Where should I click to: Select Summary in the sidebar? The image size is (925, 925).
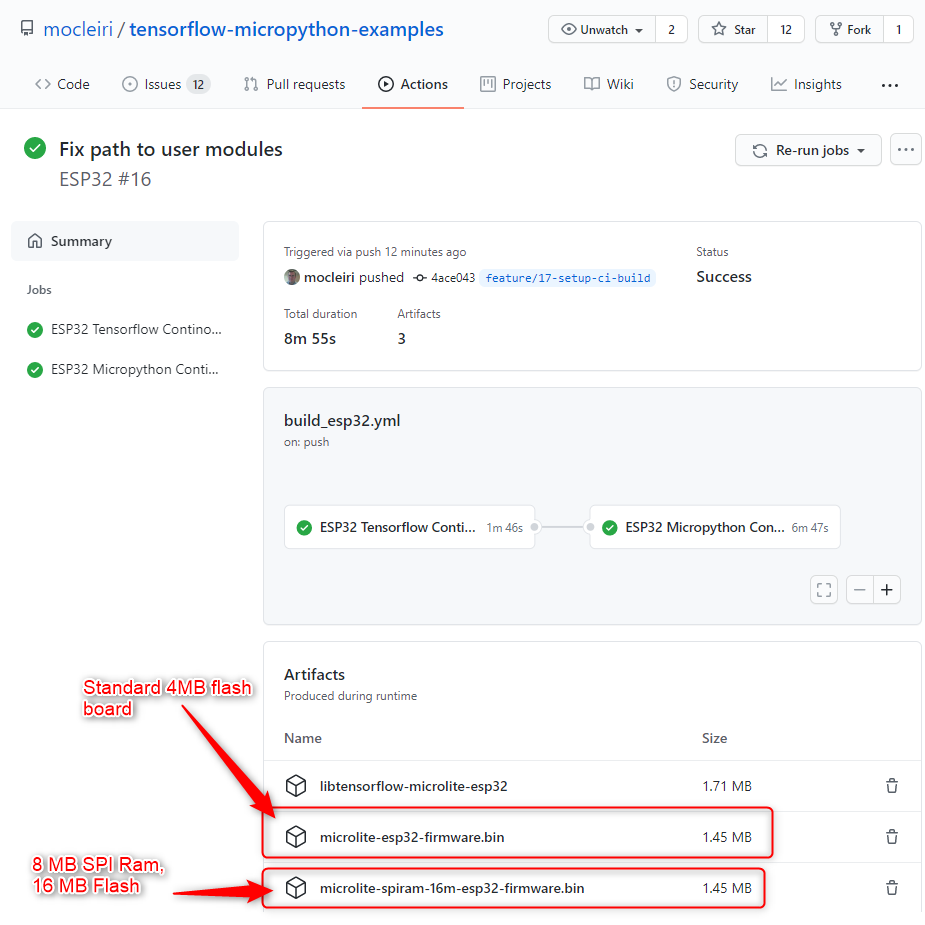[x=125, y=241]
